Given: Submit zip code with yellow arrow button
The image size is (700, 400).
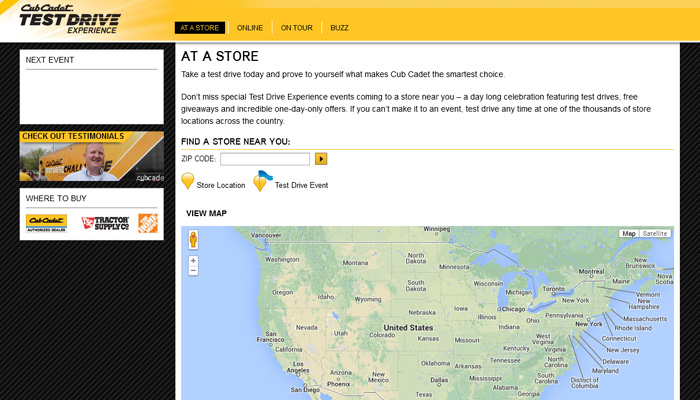Looking at the screenshot, I should [321, 158].
